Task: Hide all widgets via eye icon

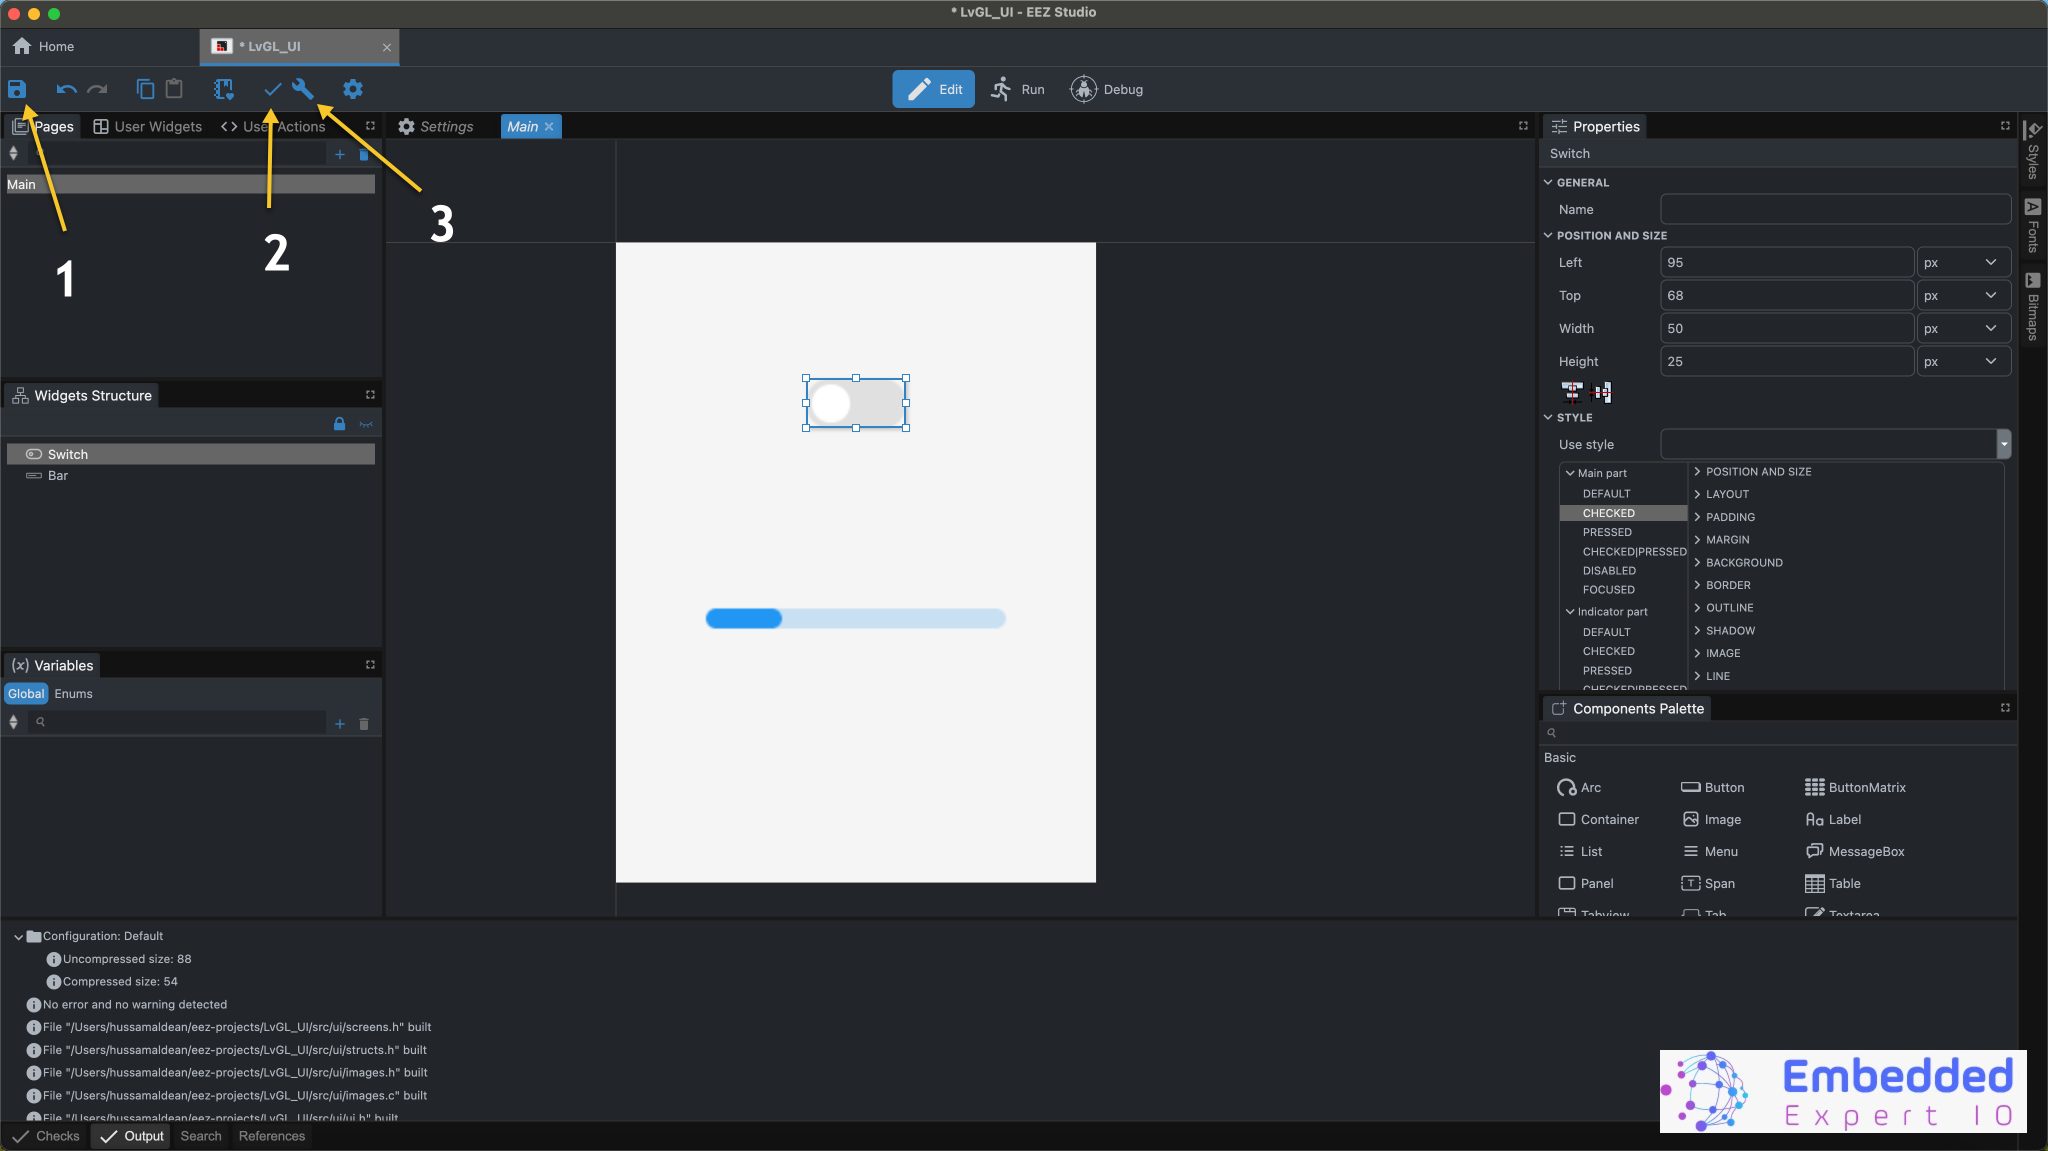Action: point(365,423)
